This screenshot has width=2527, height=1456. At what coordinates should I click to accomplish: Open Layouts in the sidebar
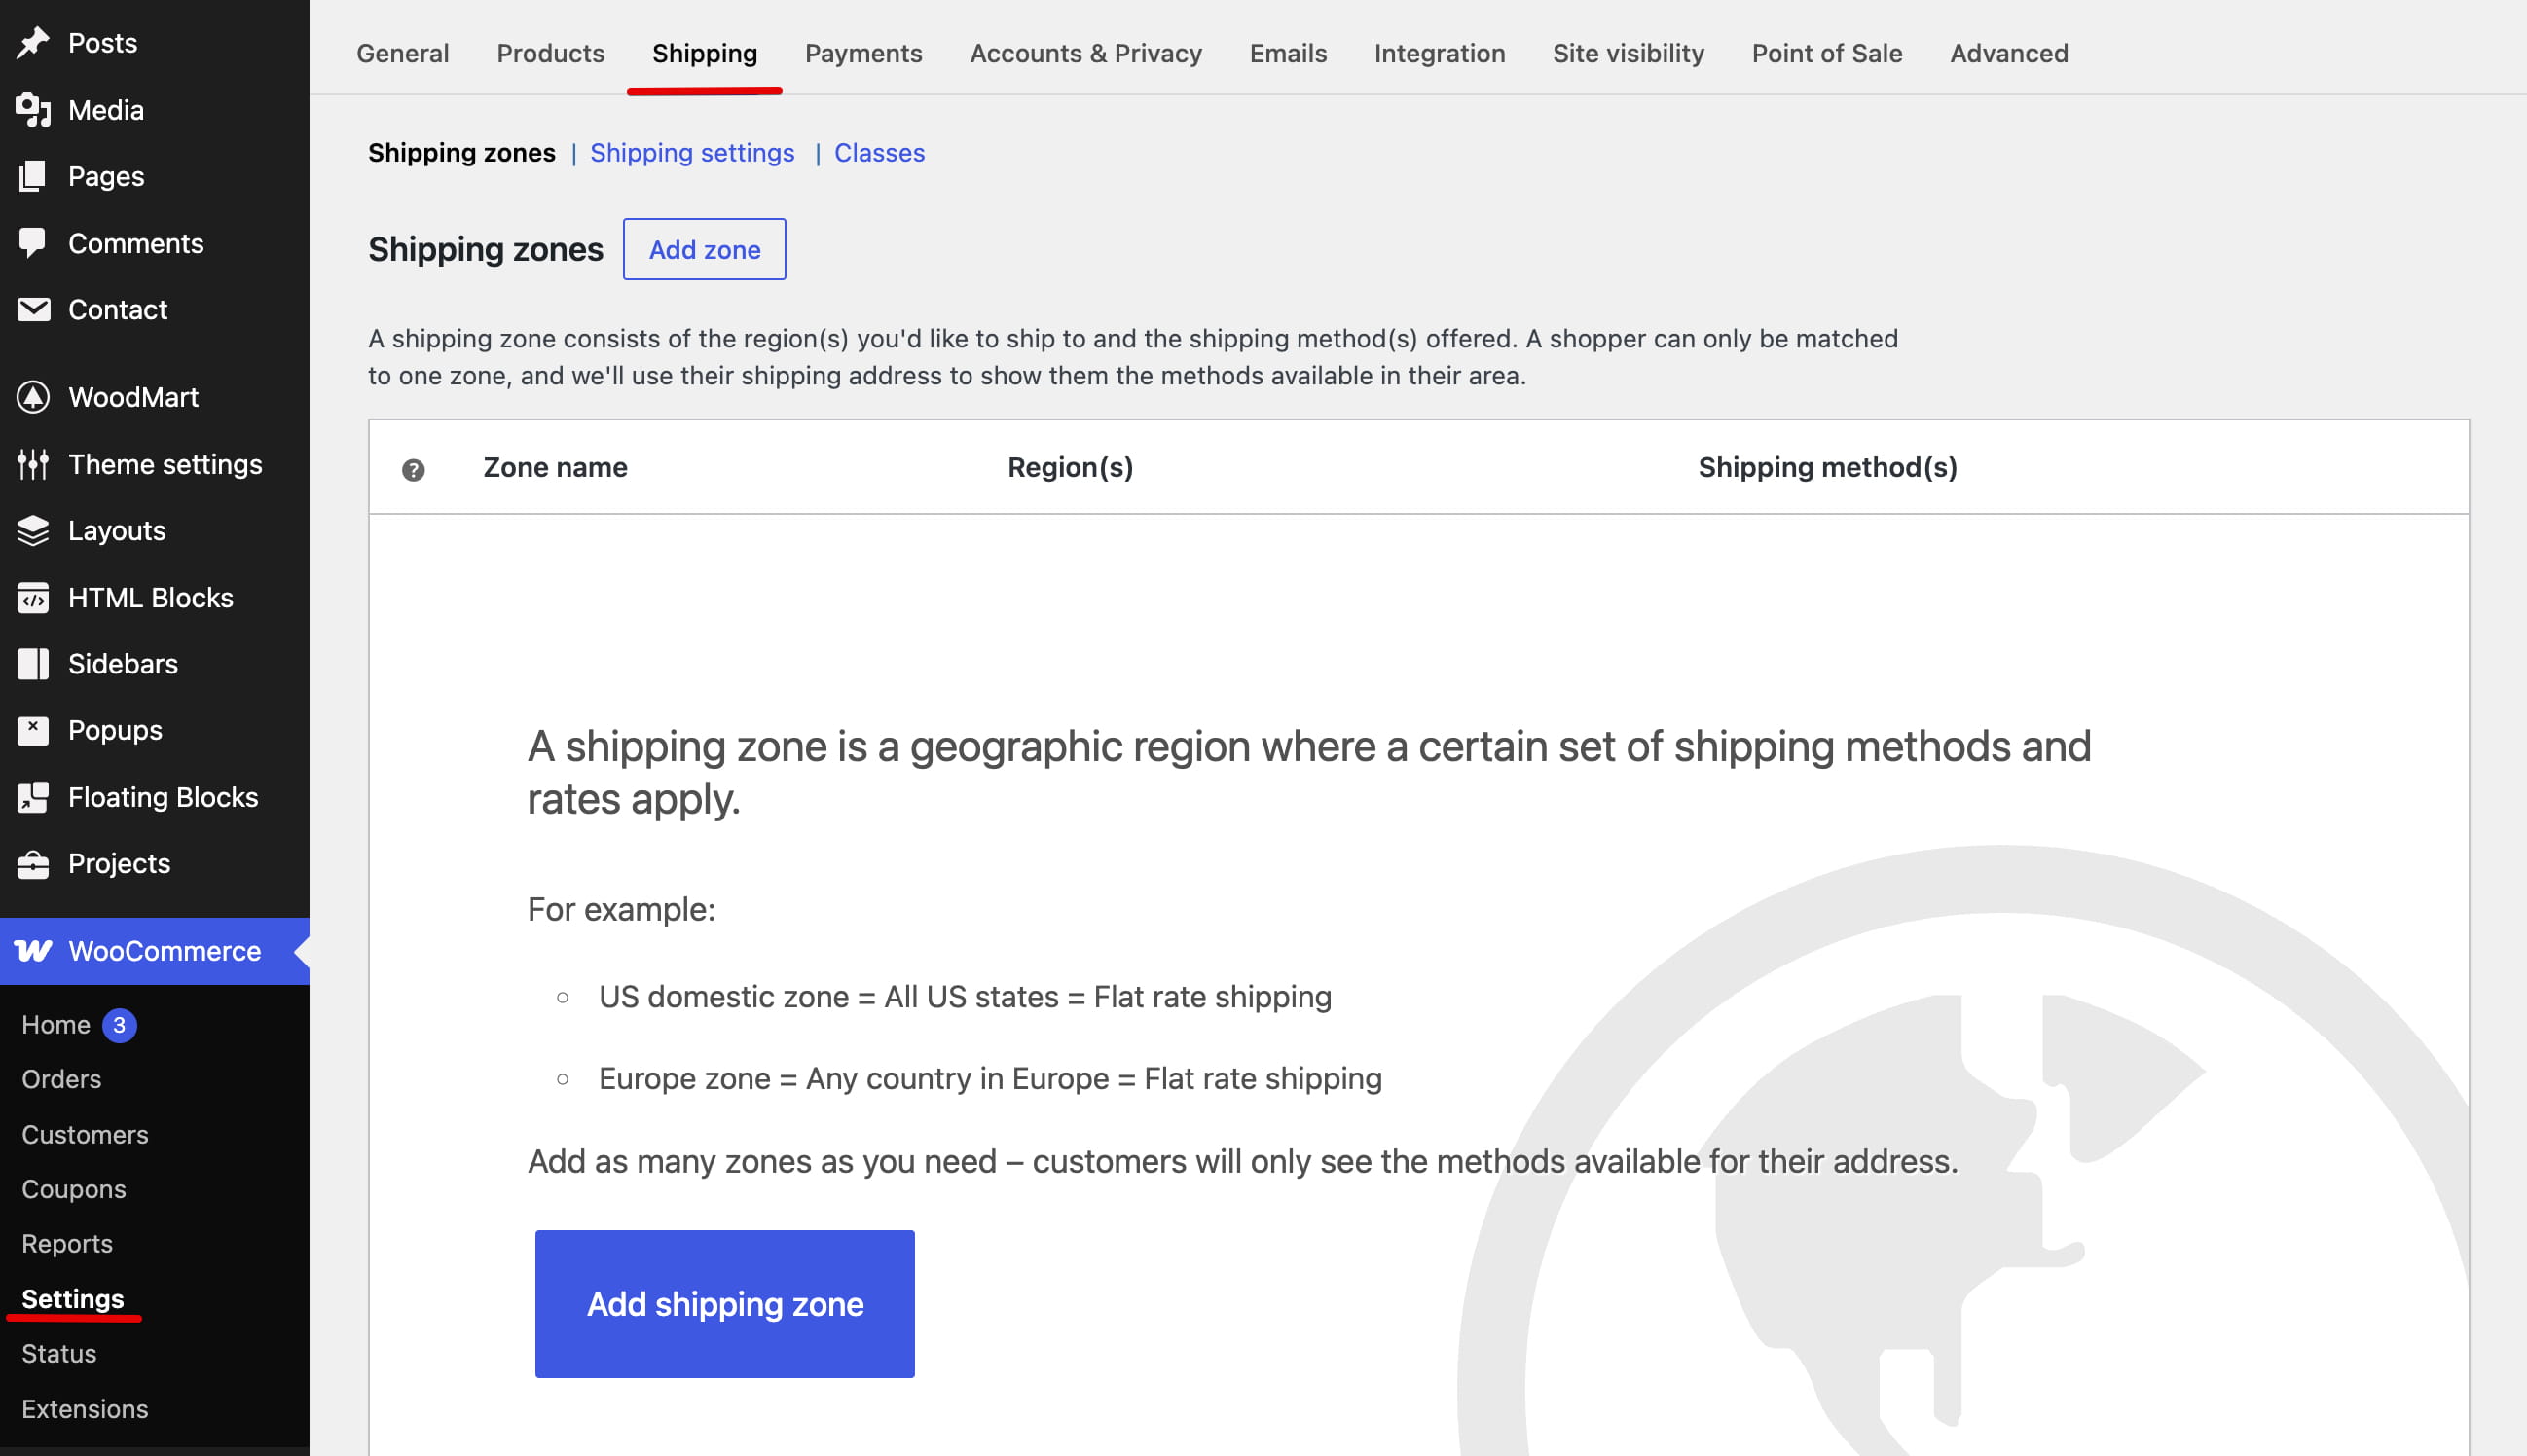point(155,530)
